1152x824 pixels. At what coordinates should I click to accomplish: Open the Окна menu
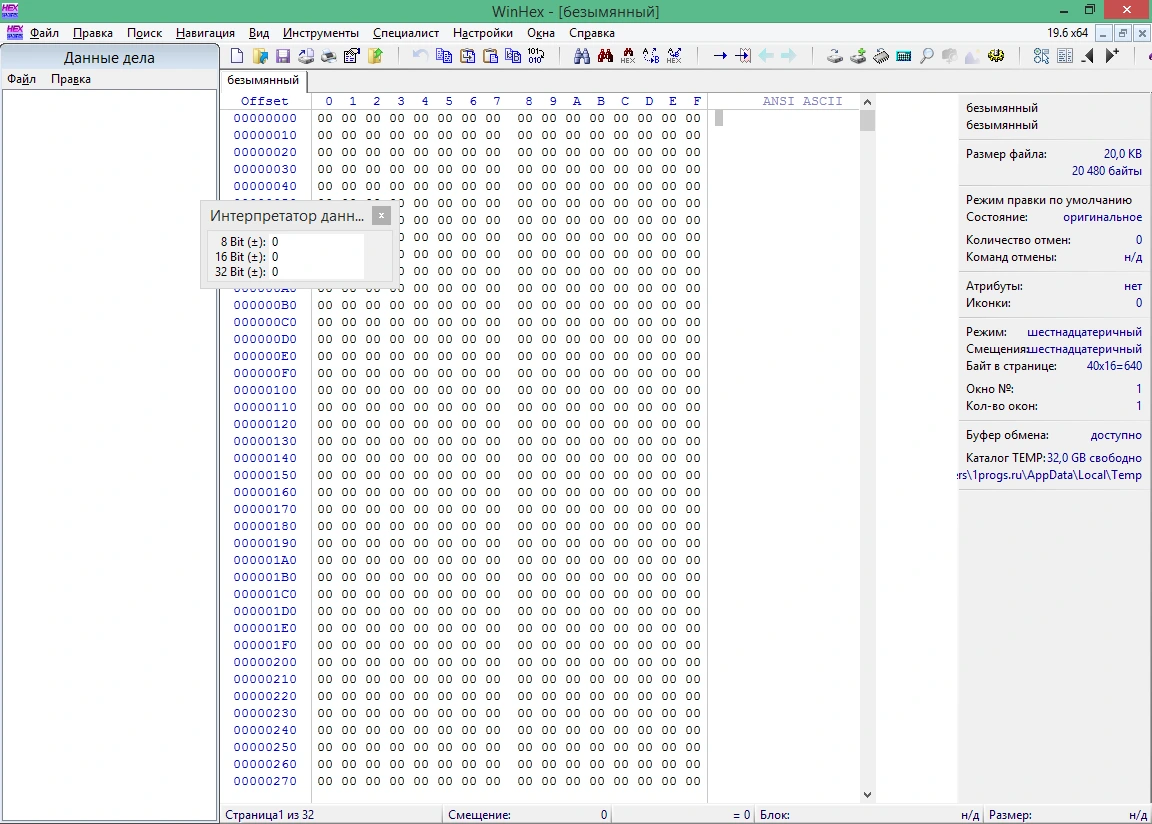pos(541,33)
